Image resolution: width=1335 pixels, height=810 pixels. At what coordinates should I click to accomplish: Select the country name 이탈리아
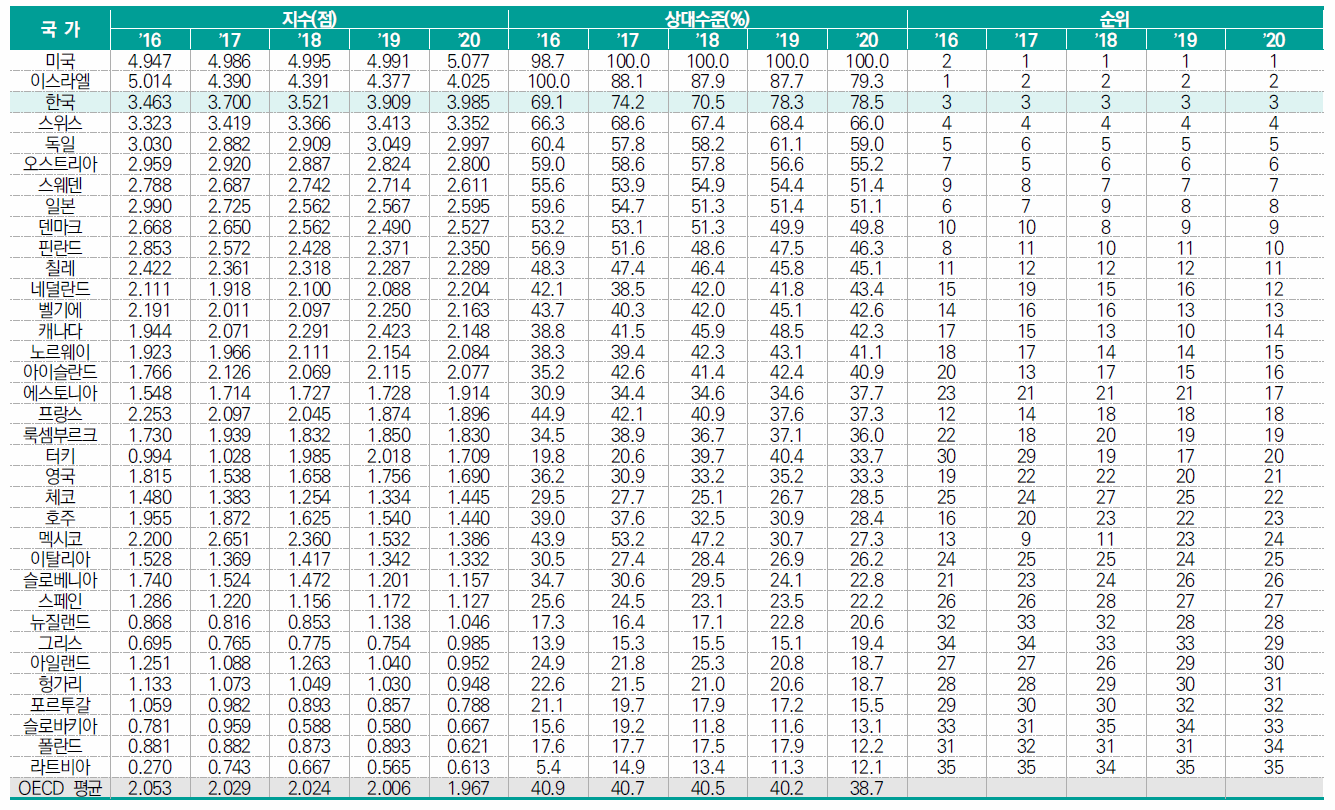60,559
